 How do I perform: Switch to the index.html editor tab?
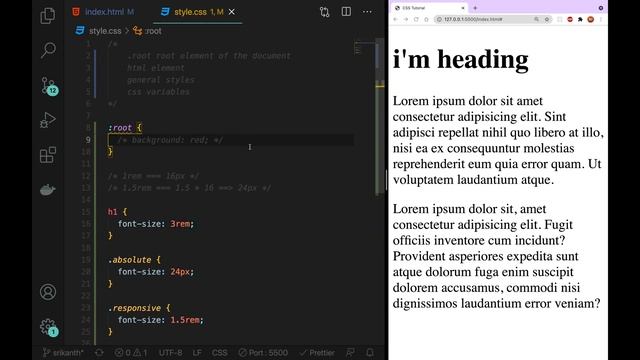(103, 12)
